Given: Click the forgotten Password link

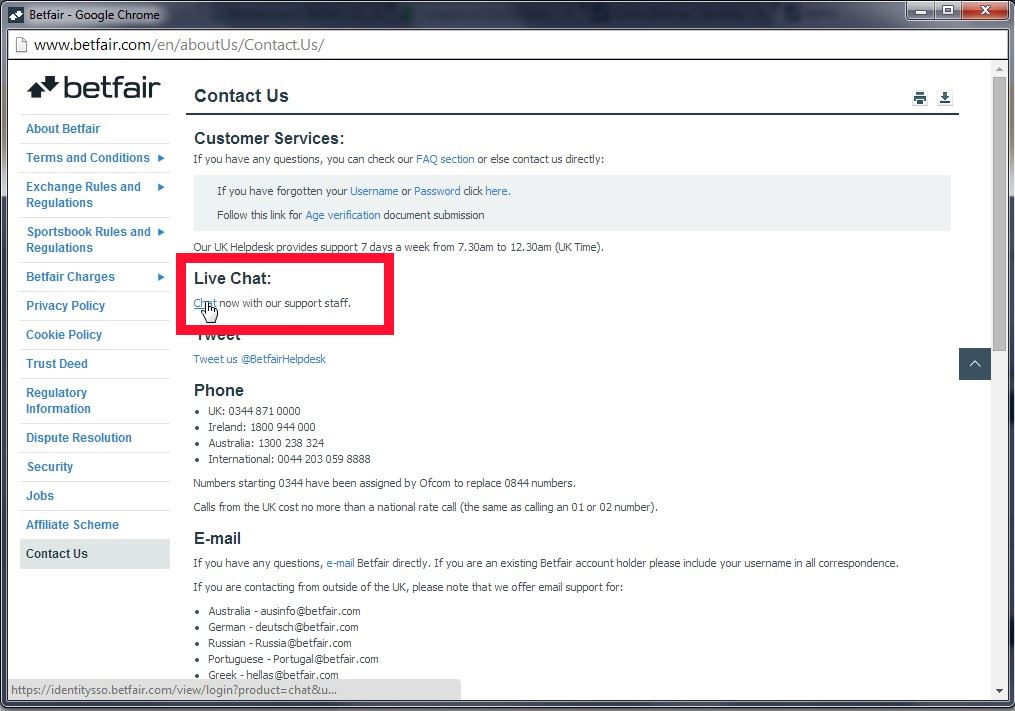Looking at the screenshot, I should [437, 191].
